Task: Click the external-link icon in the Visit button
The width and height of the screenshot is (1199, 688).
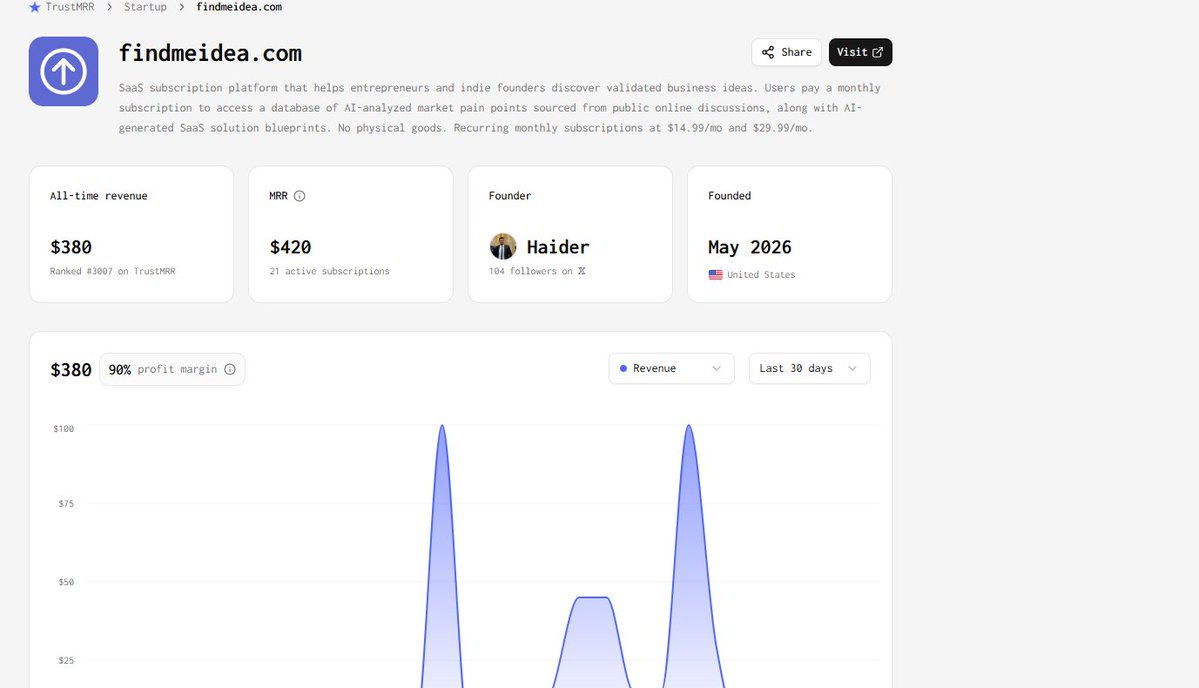Action: (x=878, y=52)
